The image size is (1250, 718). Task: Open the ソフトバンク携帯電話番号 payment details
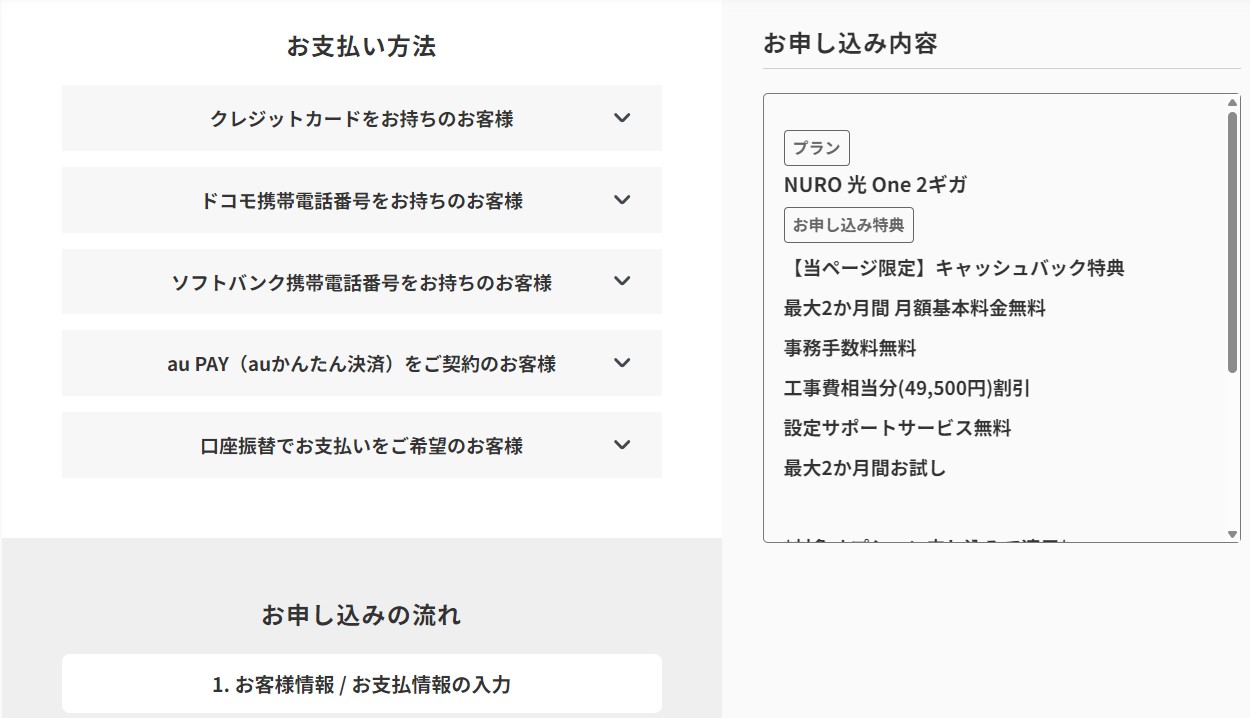pos(362,281)
